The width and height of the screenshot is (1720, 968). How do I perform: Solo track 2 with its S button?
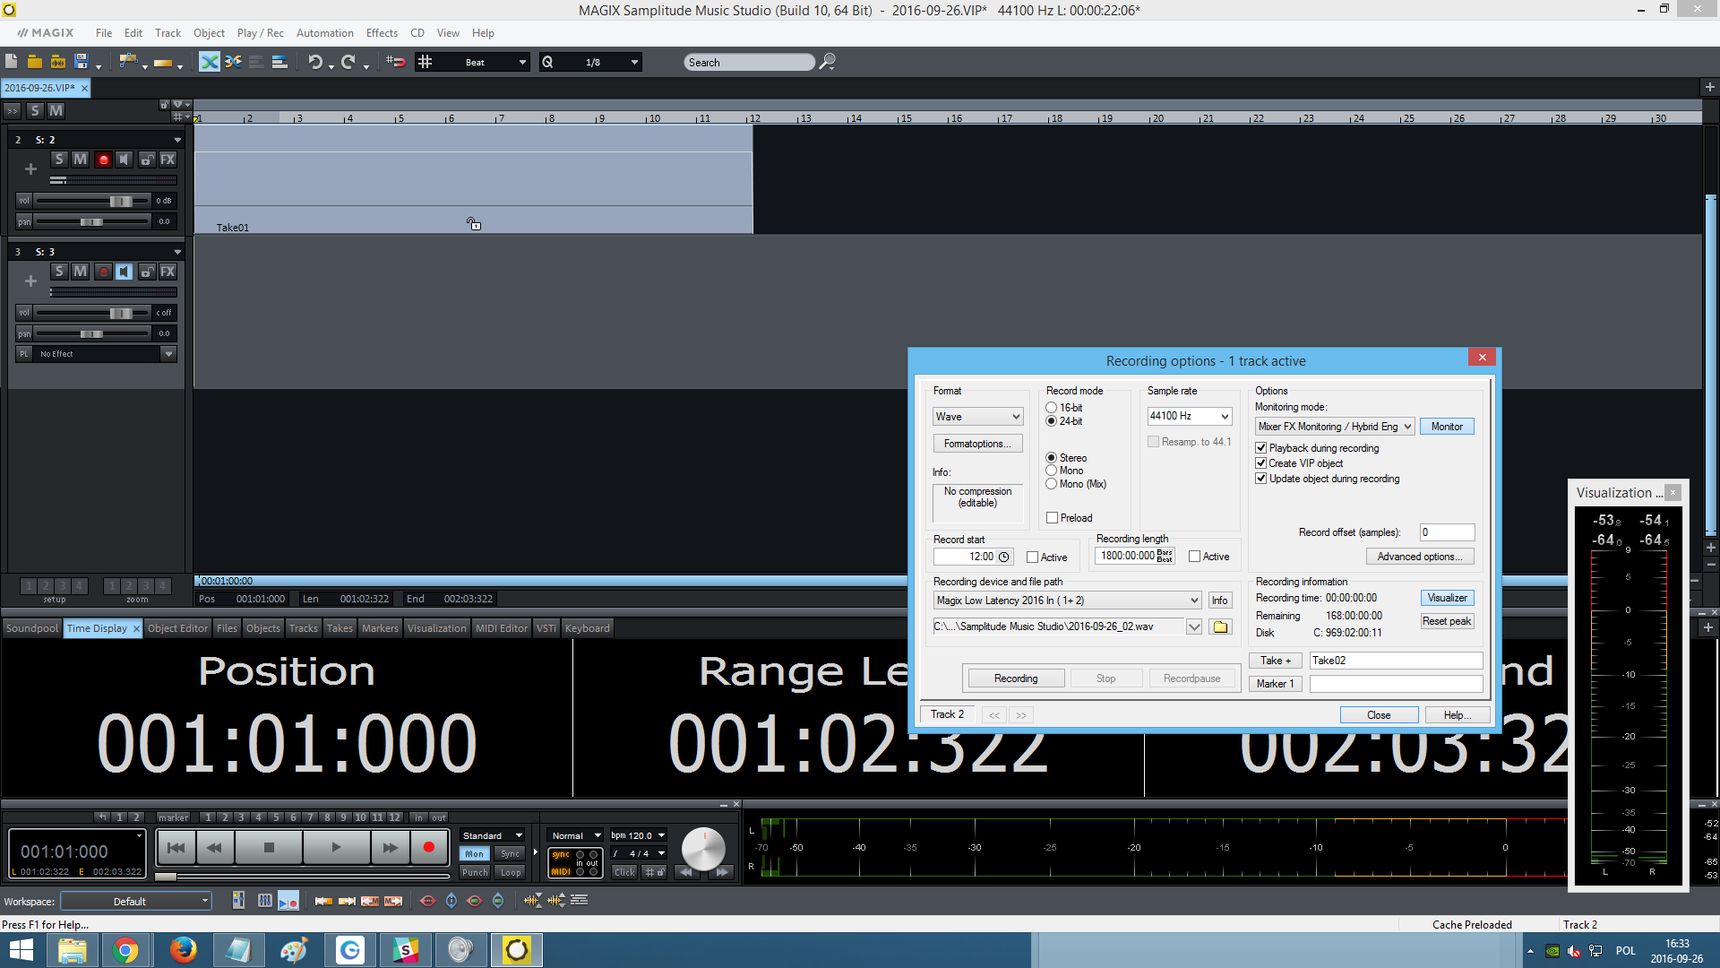(x=59, y=159)
